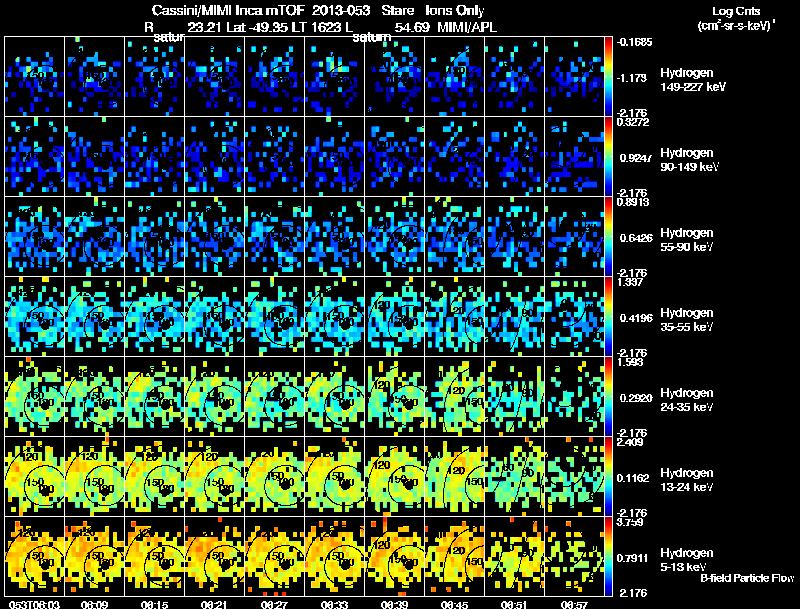
Task: Open the 35-55 keV panel at 06:09
Action: 94,317
